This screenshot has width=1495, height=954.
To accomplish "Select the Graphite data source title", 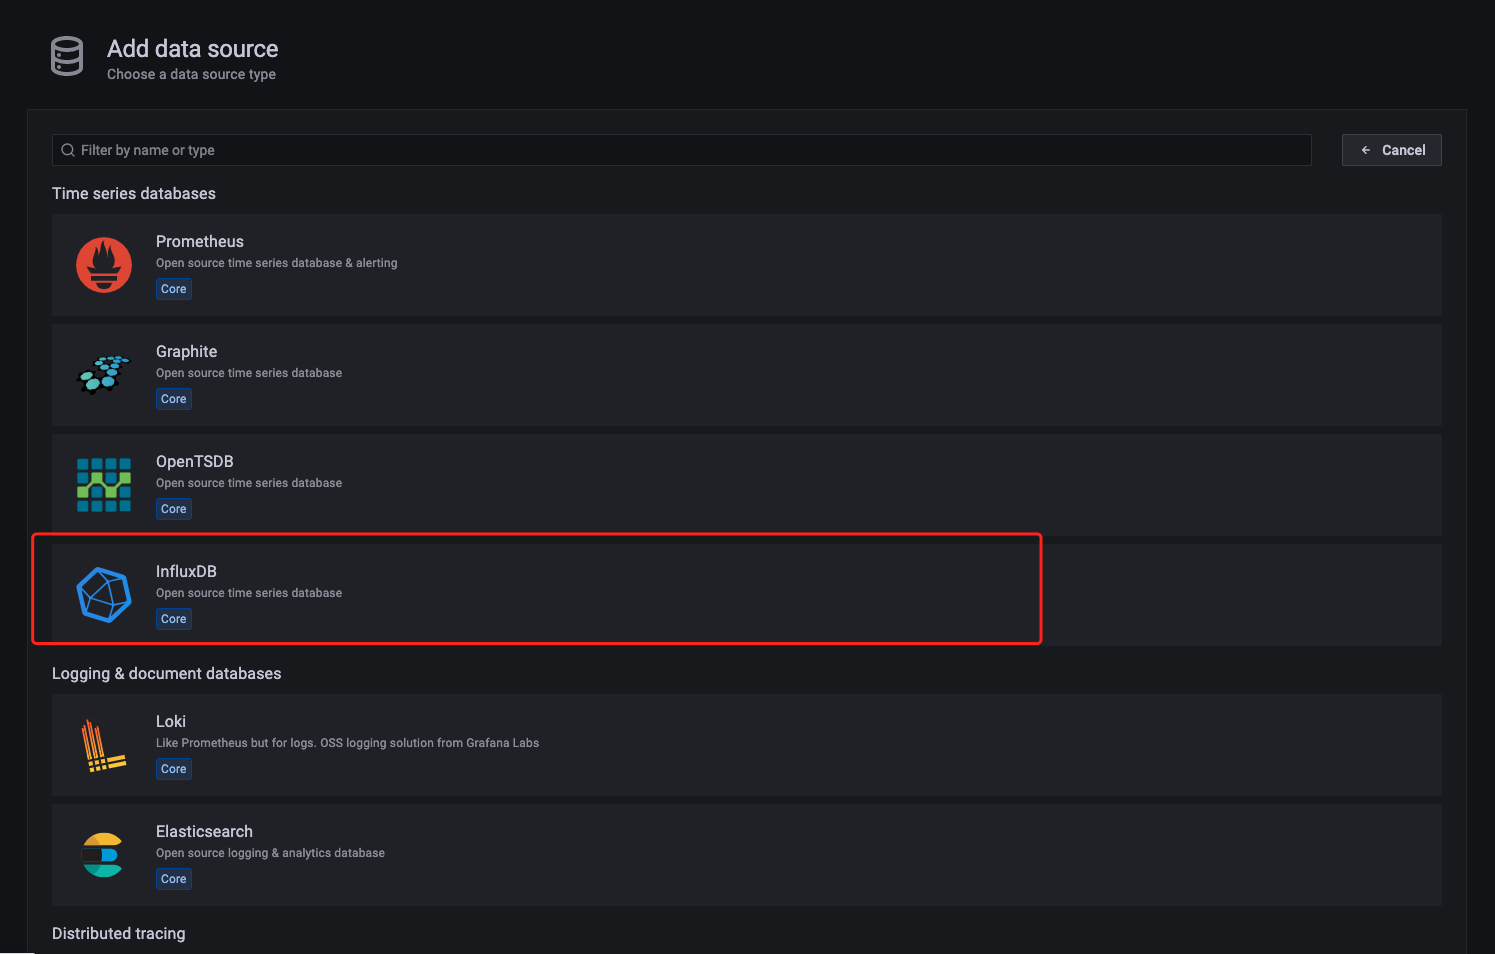I will 186,351.
